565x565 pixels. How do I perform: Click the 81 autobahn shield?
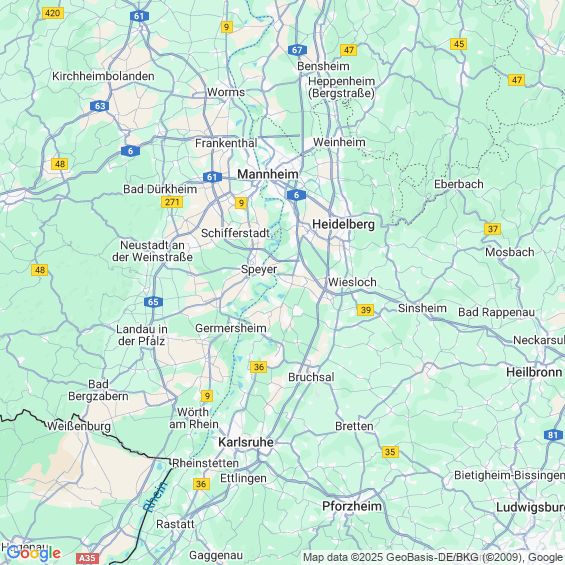(x=553, y=435)
